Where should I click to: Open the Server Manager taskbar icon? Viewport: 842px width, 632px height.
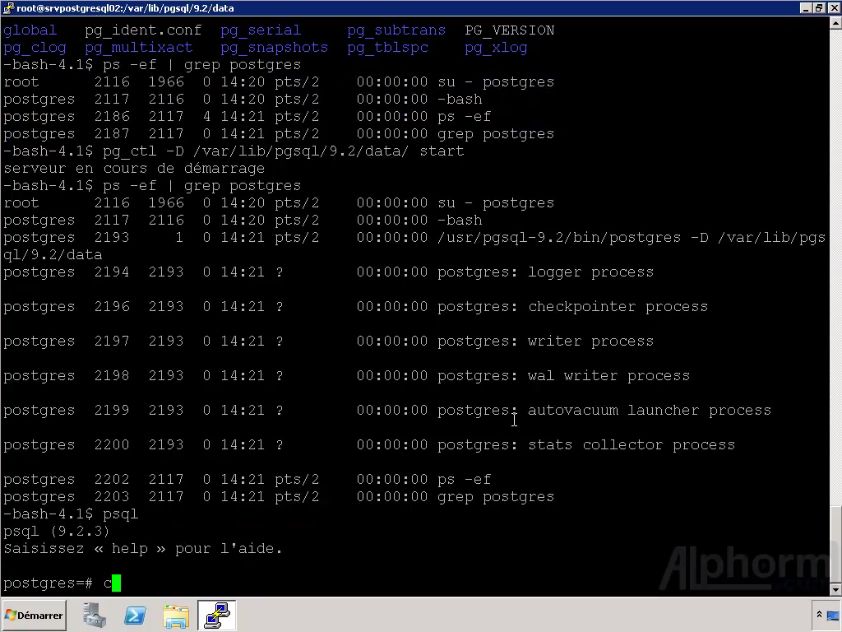[95, 615]
